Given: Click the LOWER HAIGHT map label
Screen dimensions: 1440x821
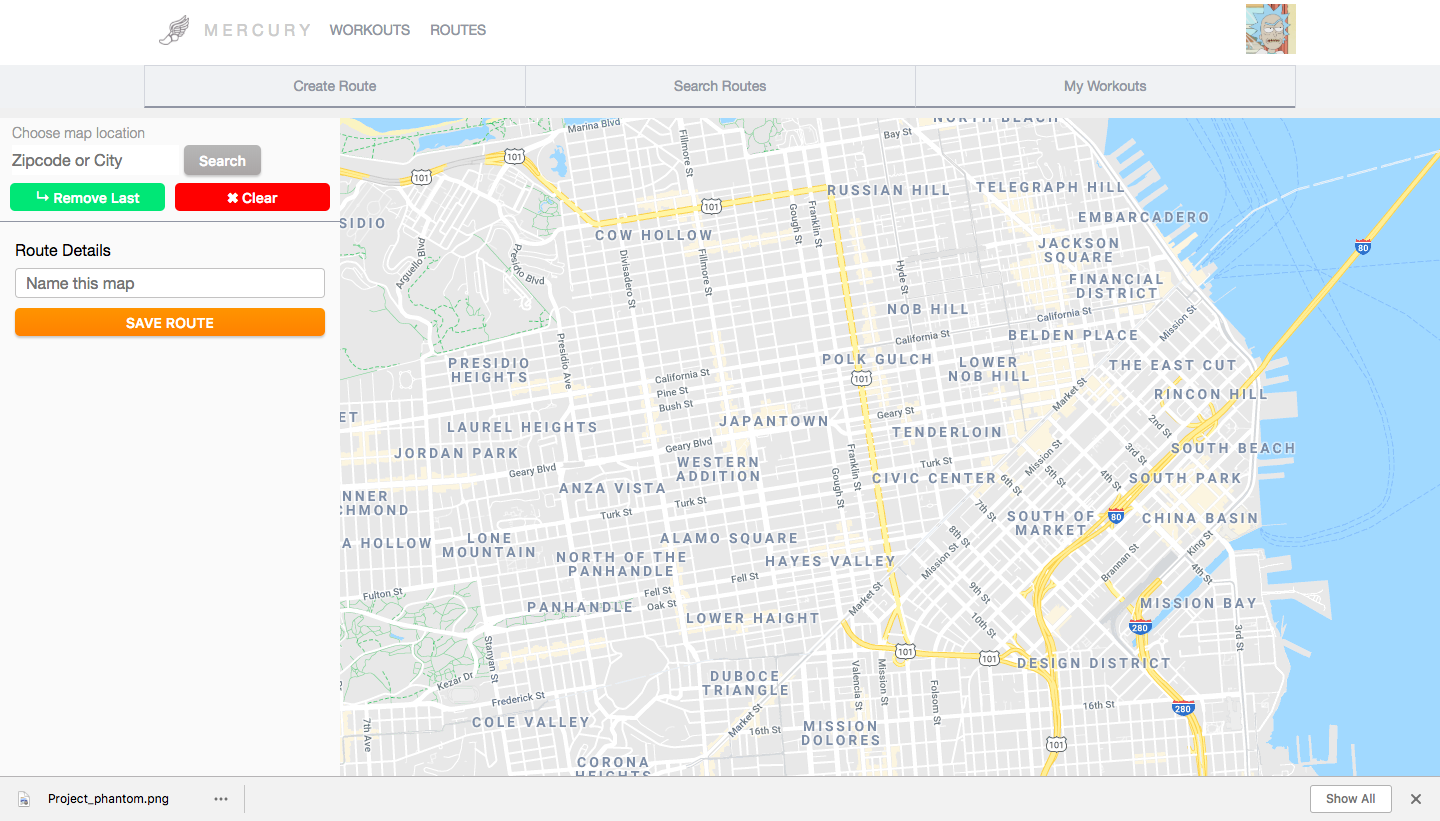Looking at the screenshot, I should click(x=753, y=618).
